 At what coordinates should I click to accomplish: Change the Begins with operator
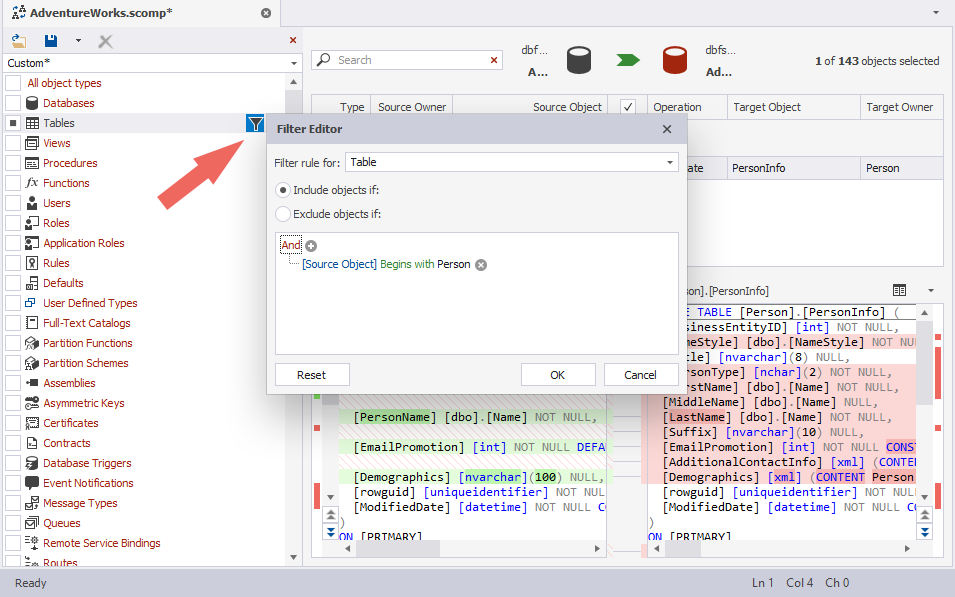(407, 264)
